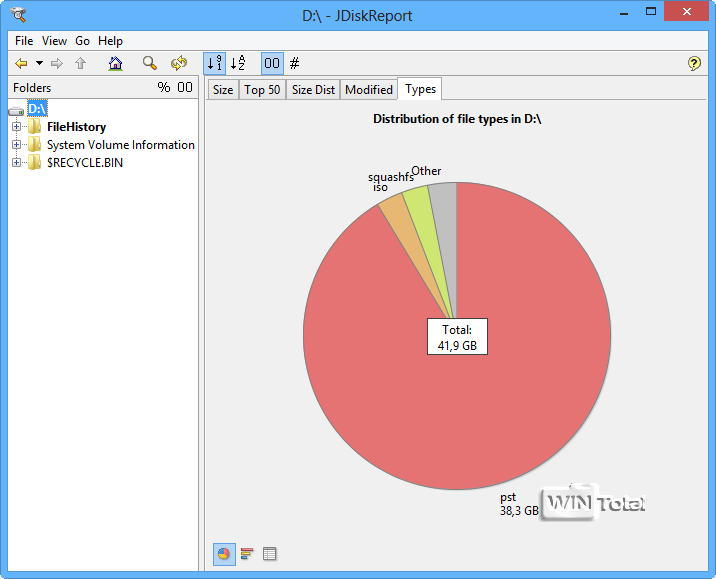Close the JDiskReport window

[x=687, y=12]
